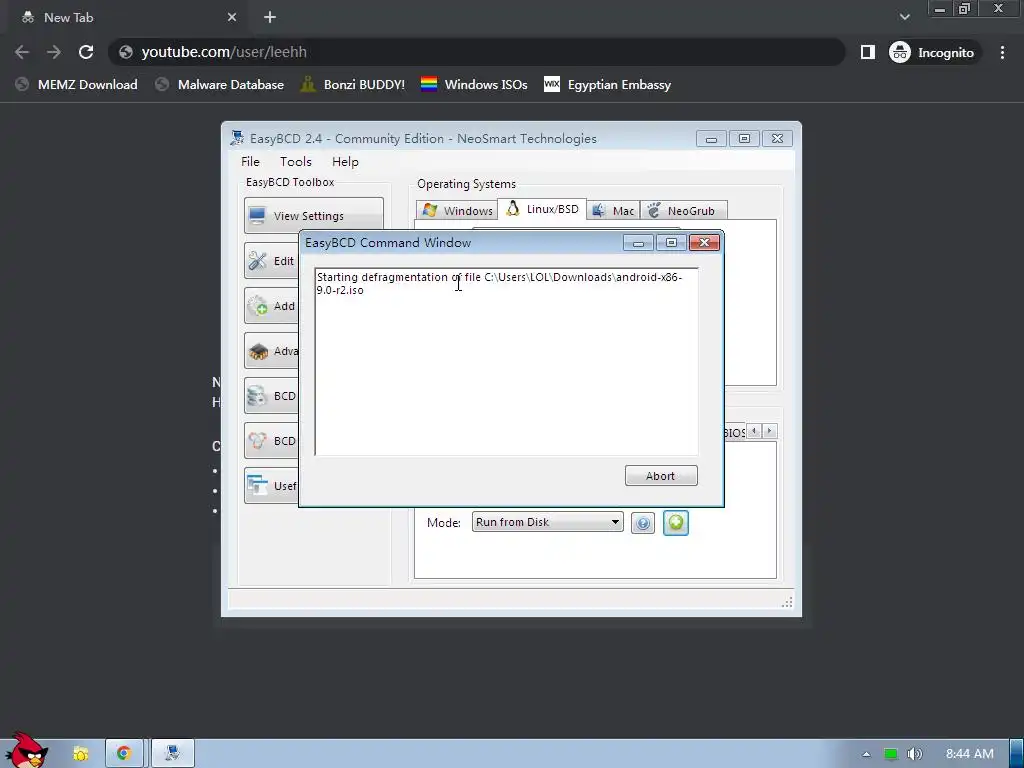Open the Mode dropdown showing Run from Disk
Screen dimensions: 1024x768
click(547, 522)
